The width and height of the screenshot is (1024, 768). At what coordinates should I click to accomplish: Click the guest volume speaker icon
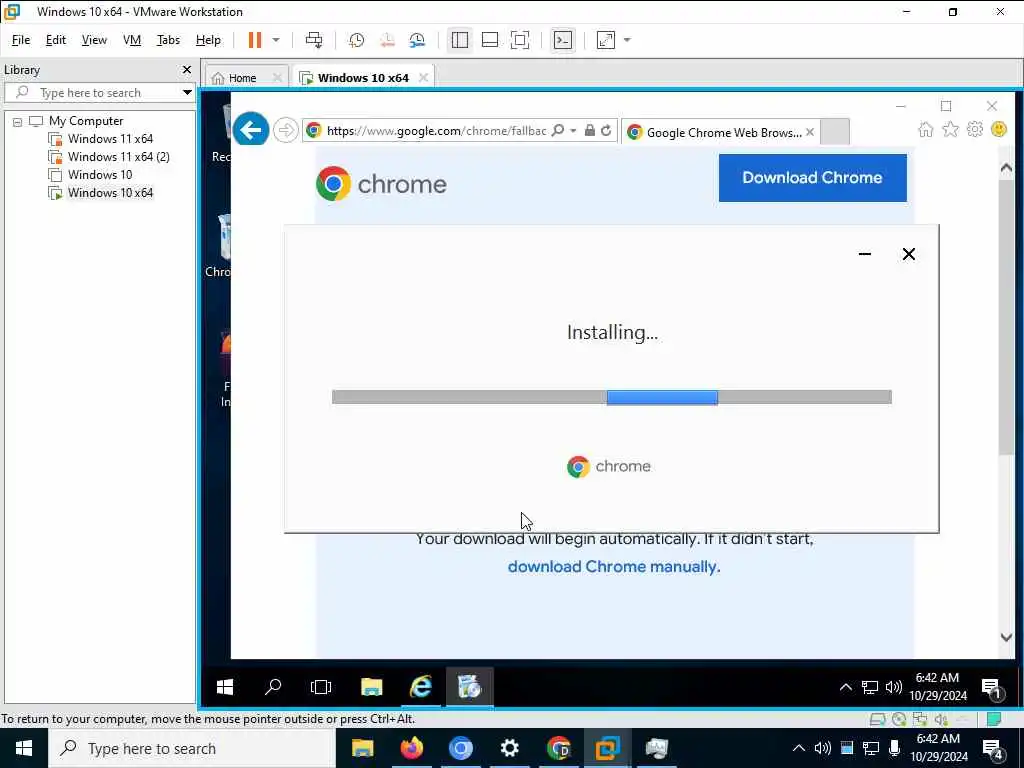pyautogui.click(x=893, y=686)
